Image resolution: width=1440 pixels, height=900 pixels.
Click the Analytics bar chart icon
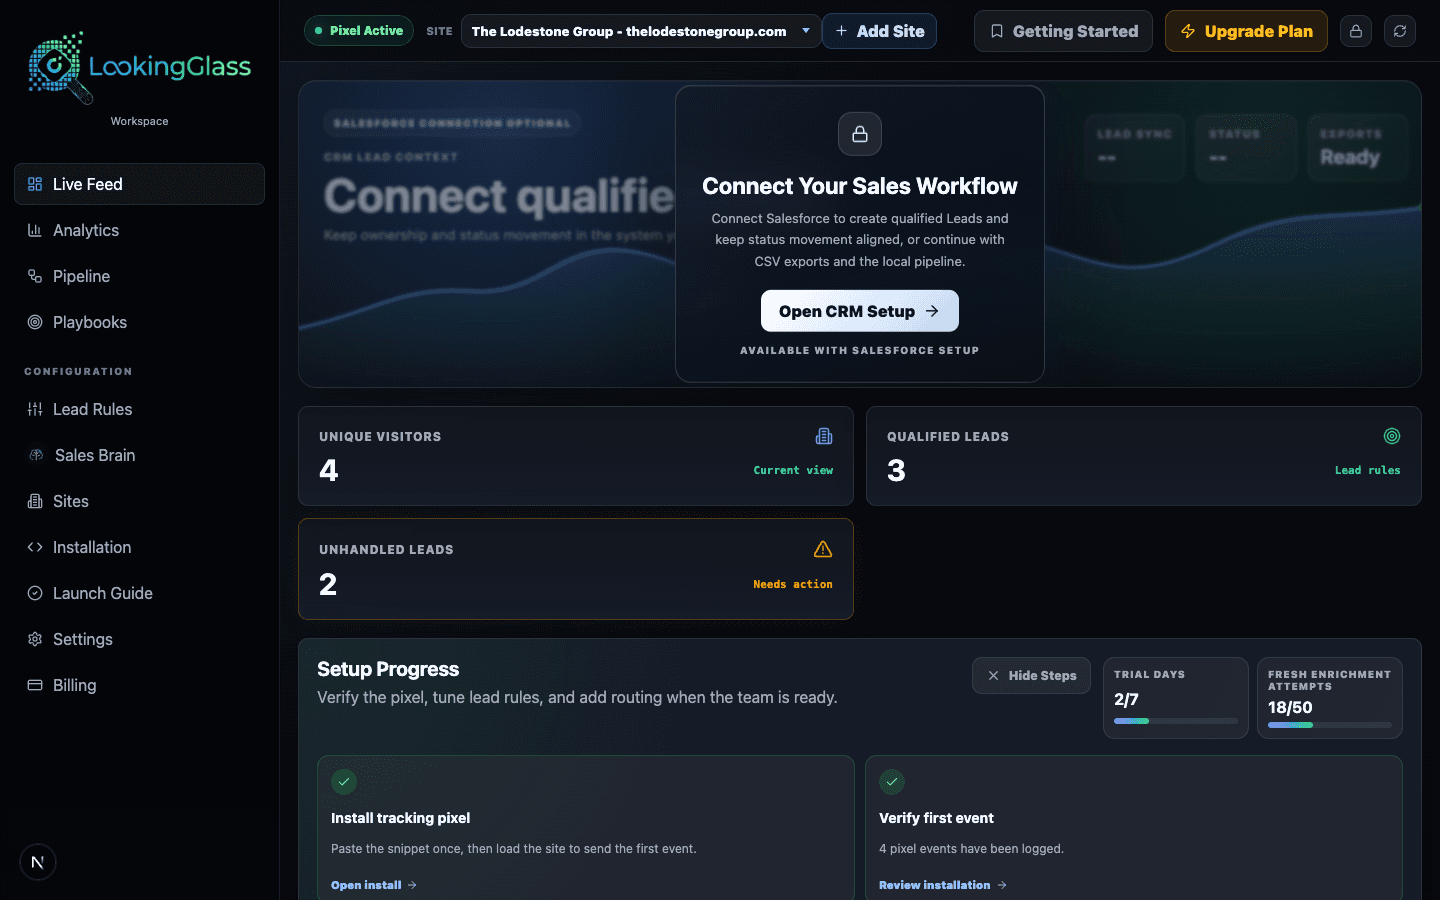click(35, 230)
